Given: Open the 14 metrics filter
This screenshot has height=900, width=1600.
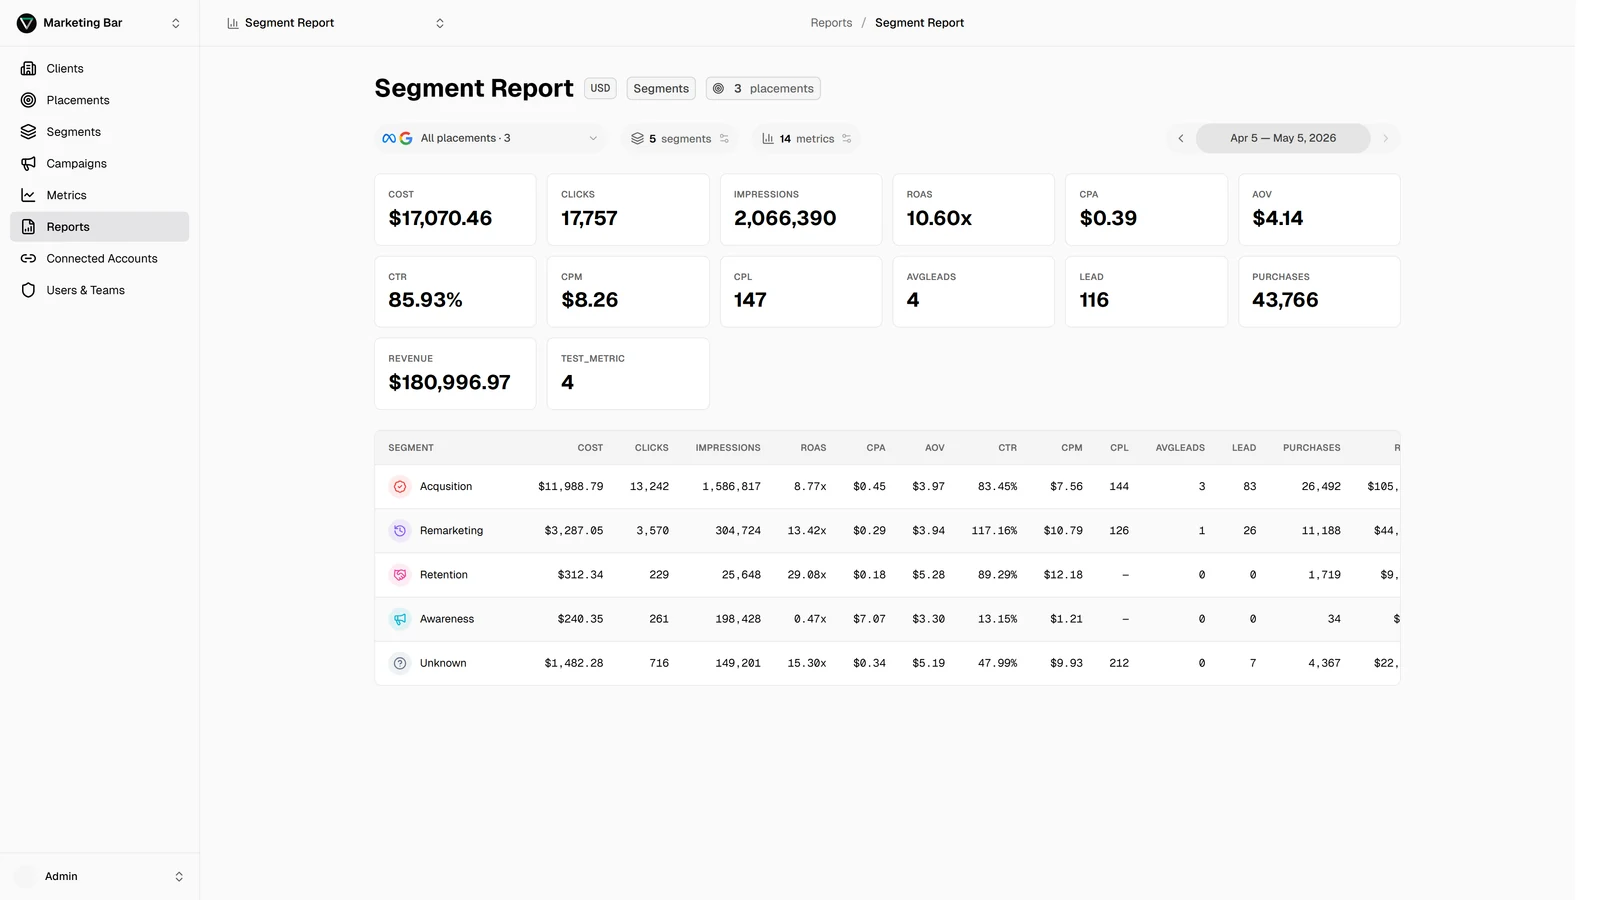Looking at the screenshot, I should (x=807, y=139).
